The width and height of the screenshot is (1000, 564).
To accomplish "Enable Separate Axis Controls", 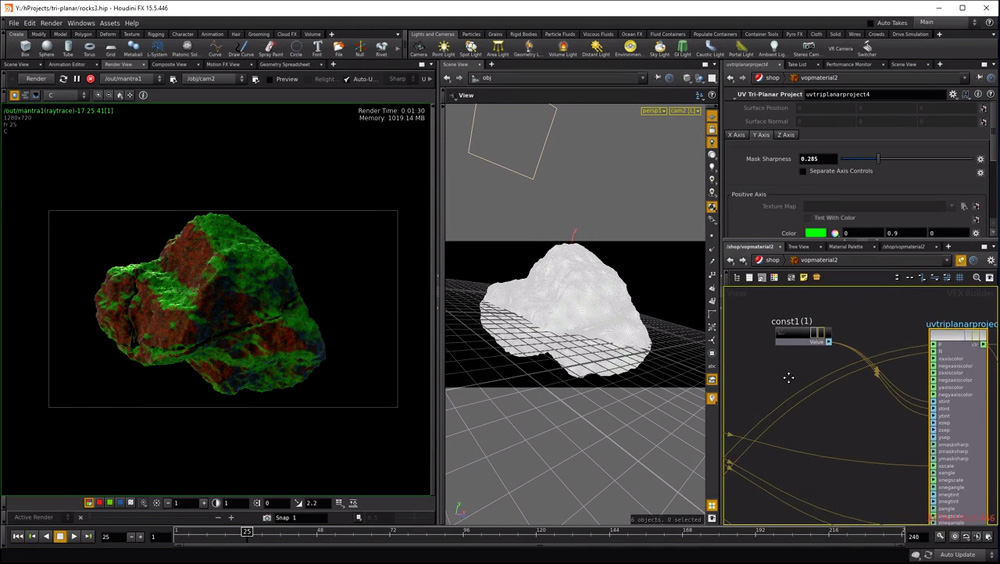I will 803,171.
